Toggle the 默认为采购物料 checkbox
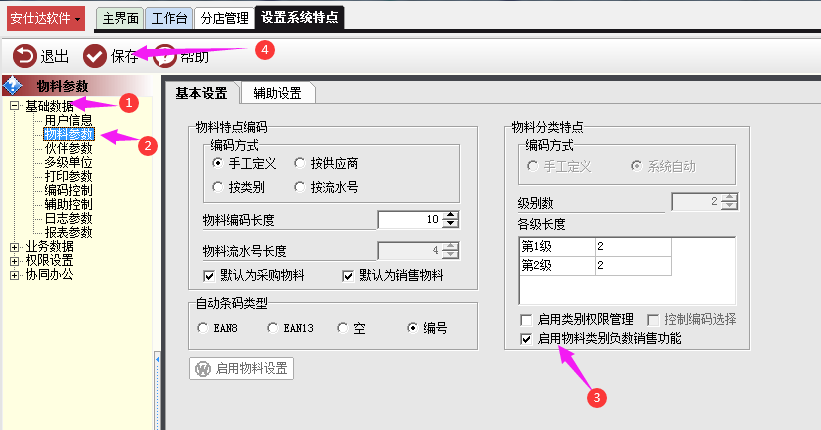 tap(209, 276)
